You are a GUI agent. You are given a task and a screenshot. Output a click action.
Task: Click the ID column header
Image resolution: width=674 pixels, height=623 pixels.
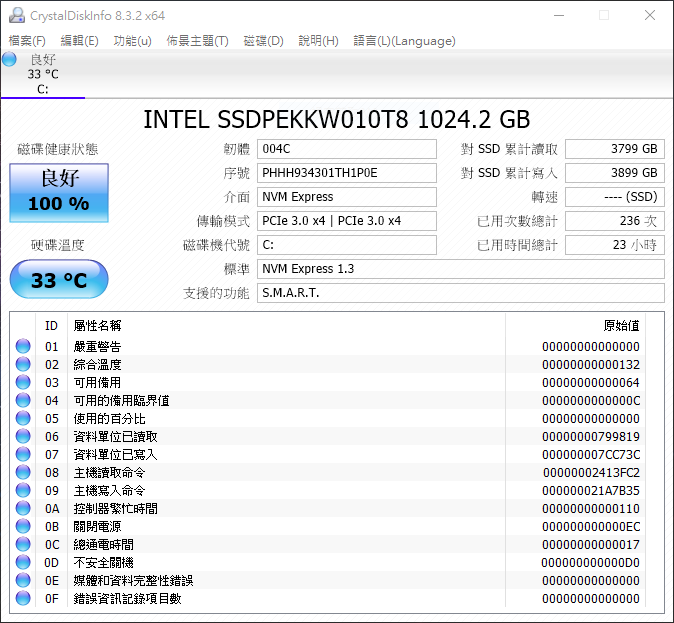click(x=51, y=326)
